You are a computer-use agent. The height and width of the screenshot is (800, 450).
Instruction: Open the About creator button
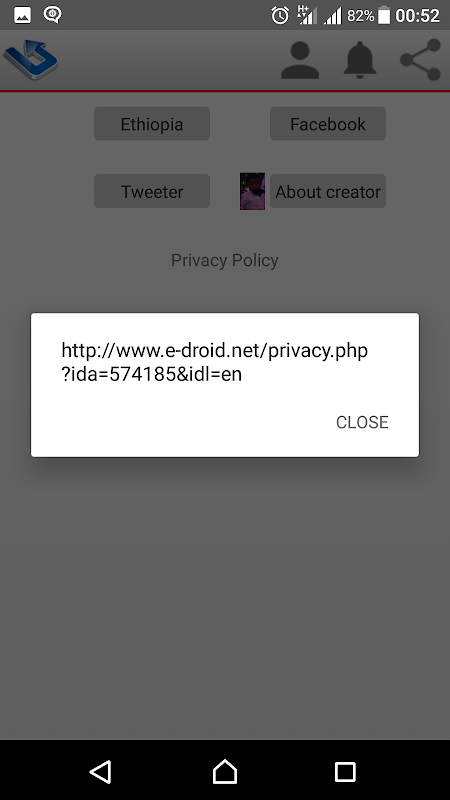(328, 191)
